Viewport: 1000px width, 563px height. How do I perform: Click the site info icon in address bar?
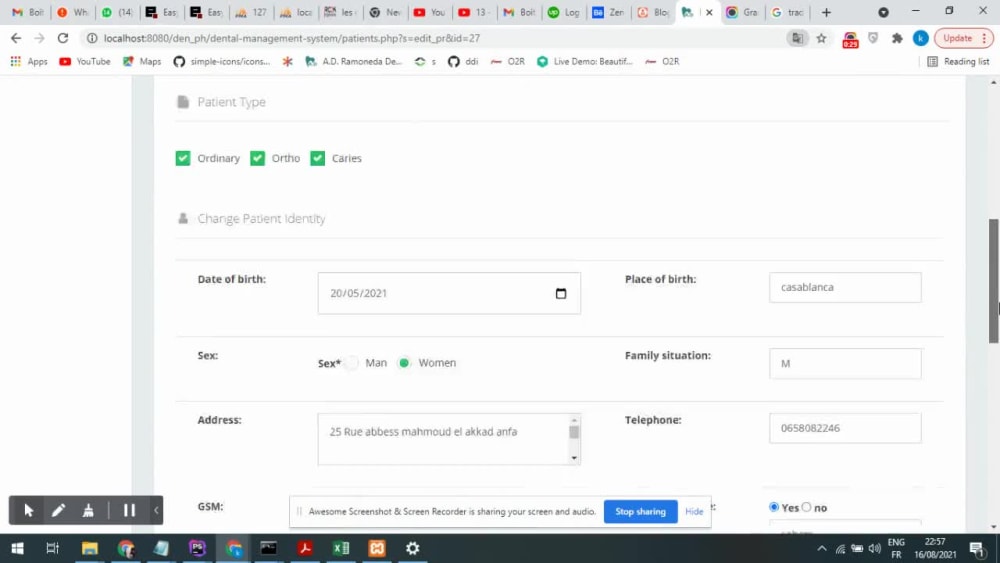pyautogui.click(x=92, y=38)
